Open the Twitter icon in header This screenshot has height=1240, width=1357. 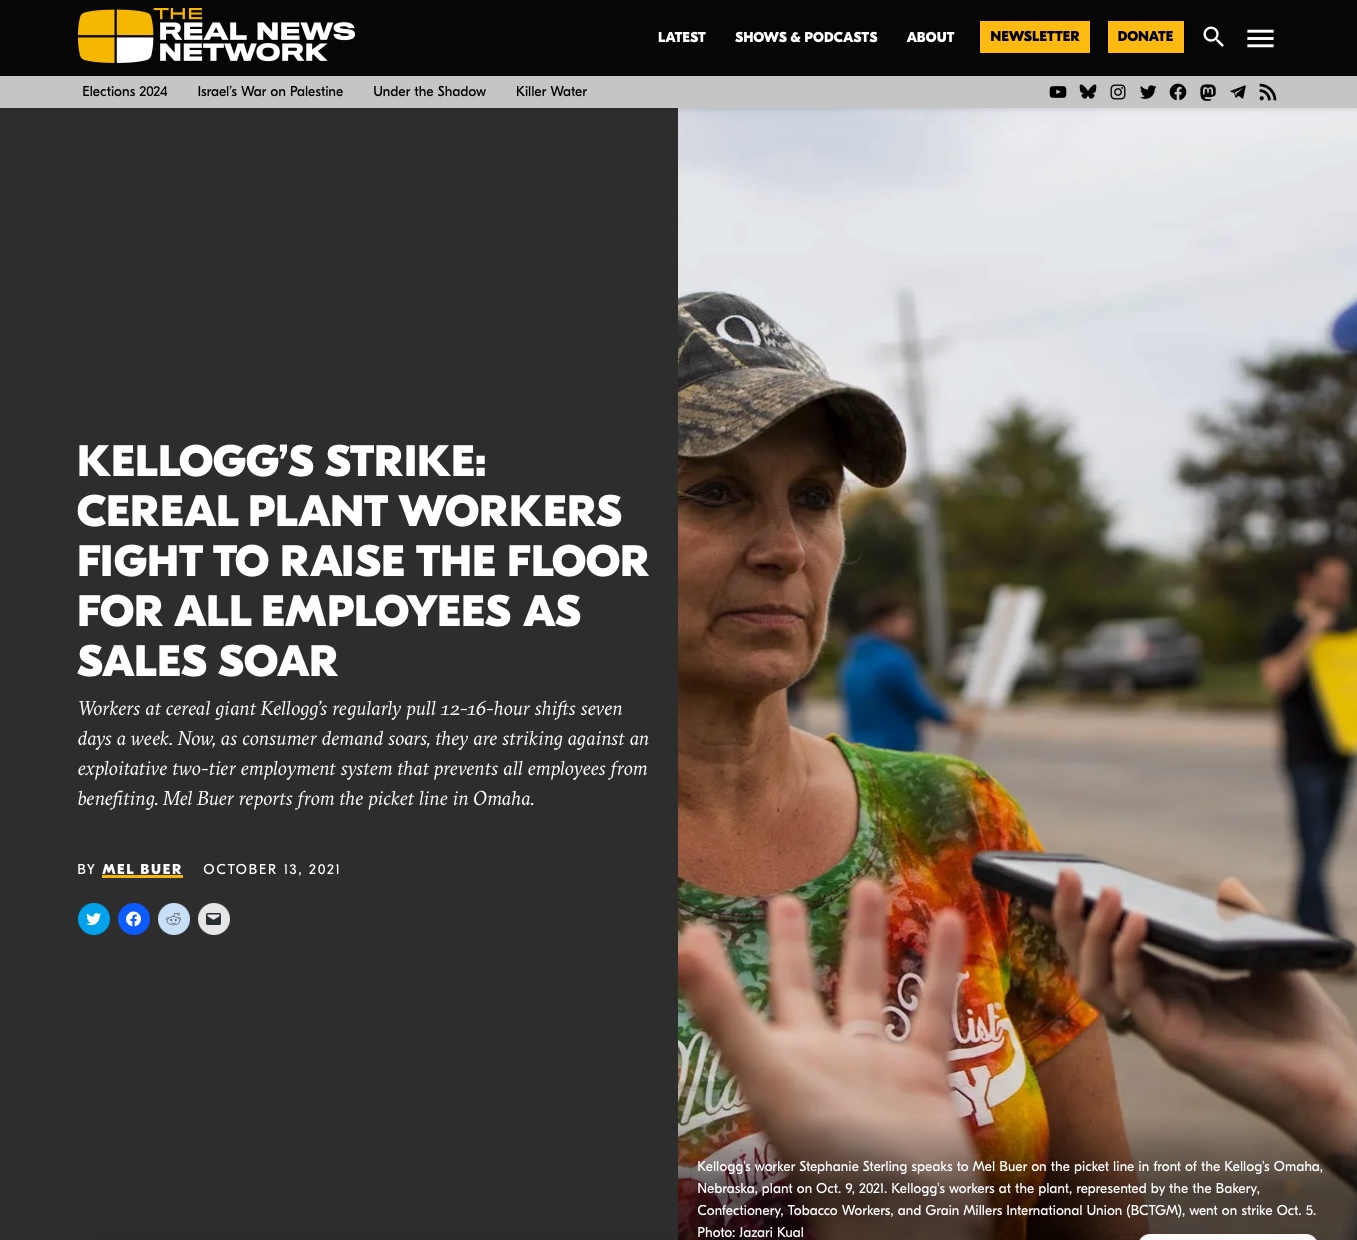(1148, 92)
